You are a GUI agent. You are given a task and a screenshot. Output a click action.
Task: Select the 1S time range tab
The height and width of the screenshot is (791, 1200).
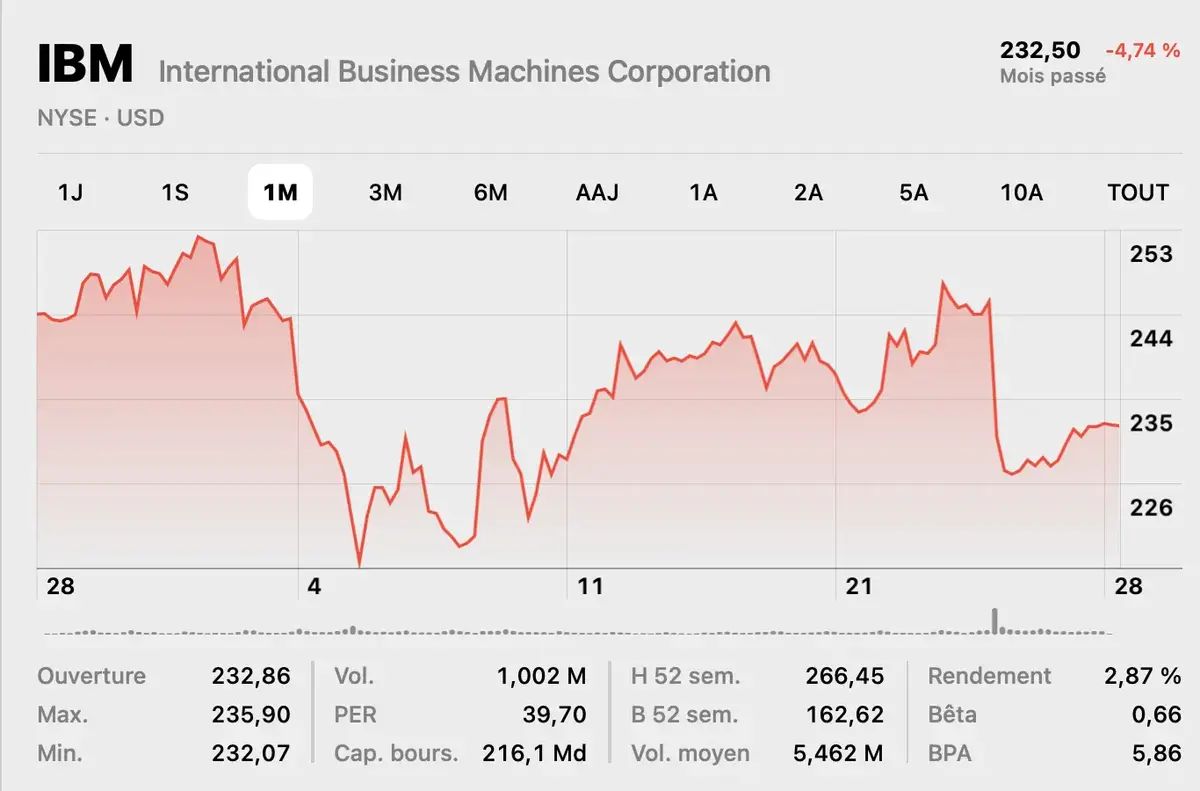(175, 192)
